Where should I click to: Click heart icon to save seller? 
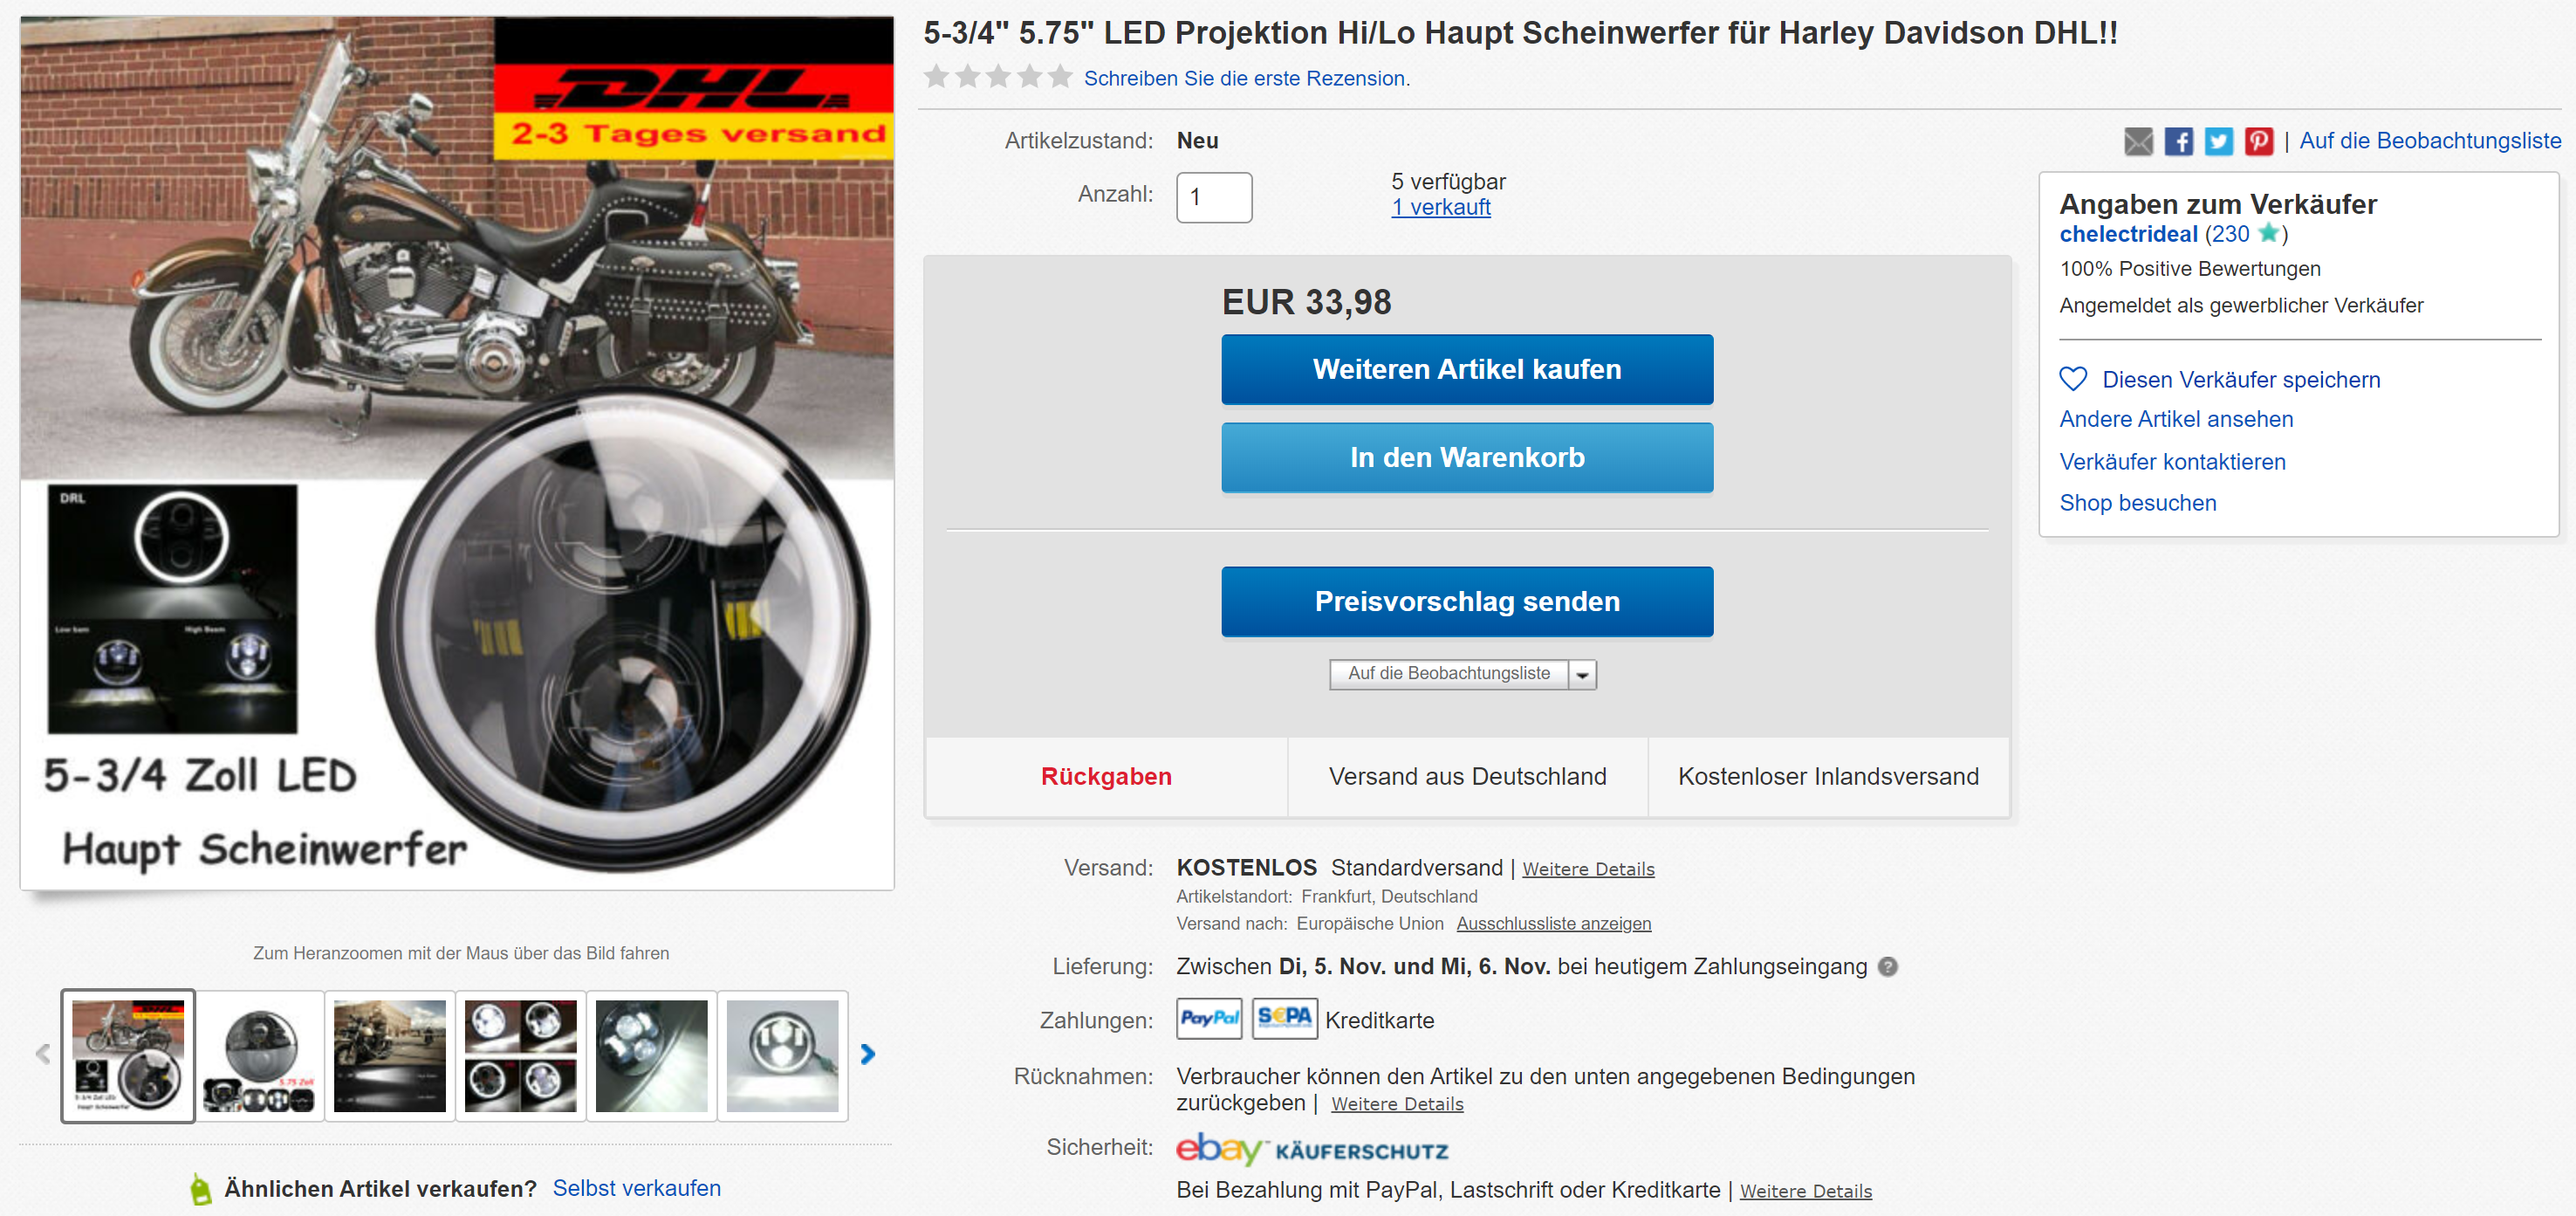[x=2073, y=379]
